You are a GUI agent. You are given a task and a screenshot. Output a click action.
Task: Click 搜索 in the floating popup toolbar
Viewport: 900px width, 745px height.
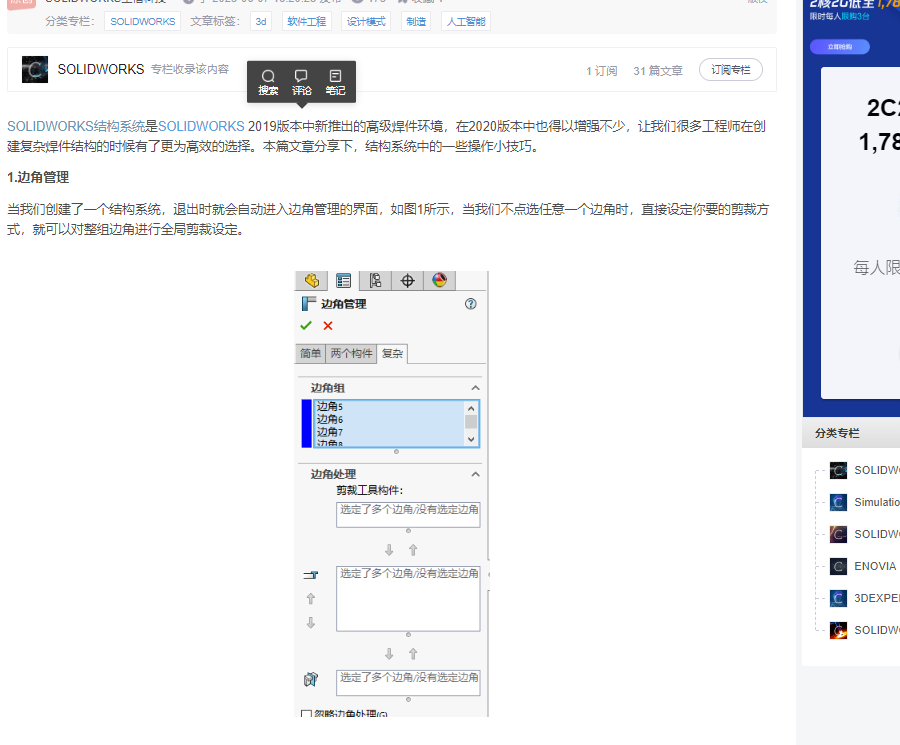click(x=268, y=82)
